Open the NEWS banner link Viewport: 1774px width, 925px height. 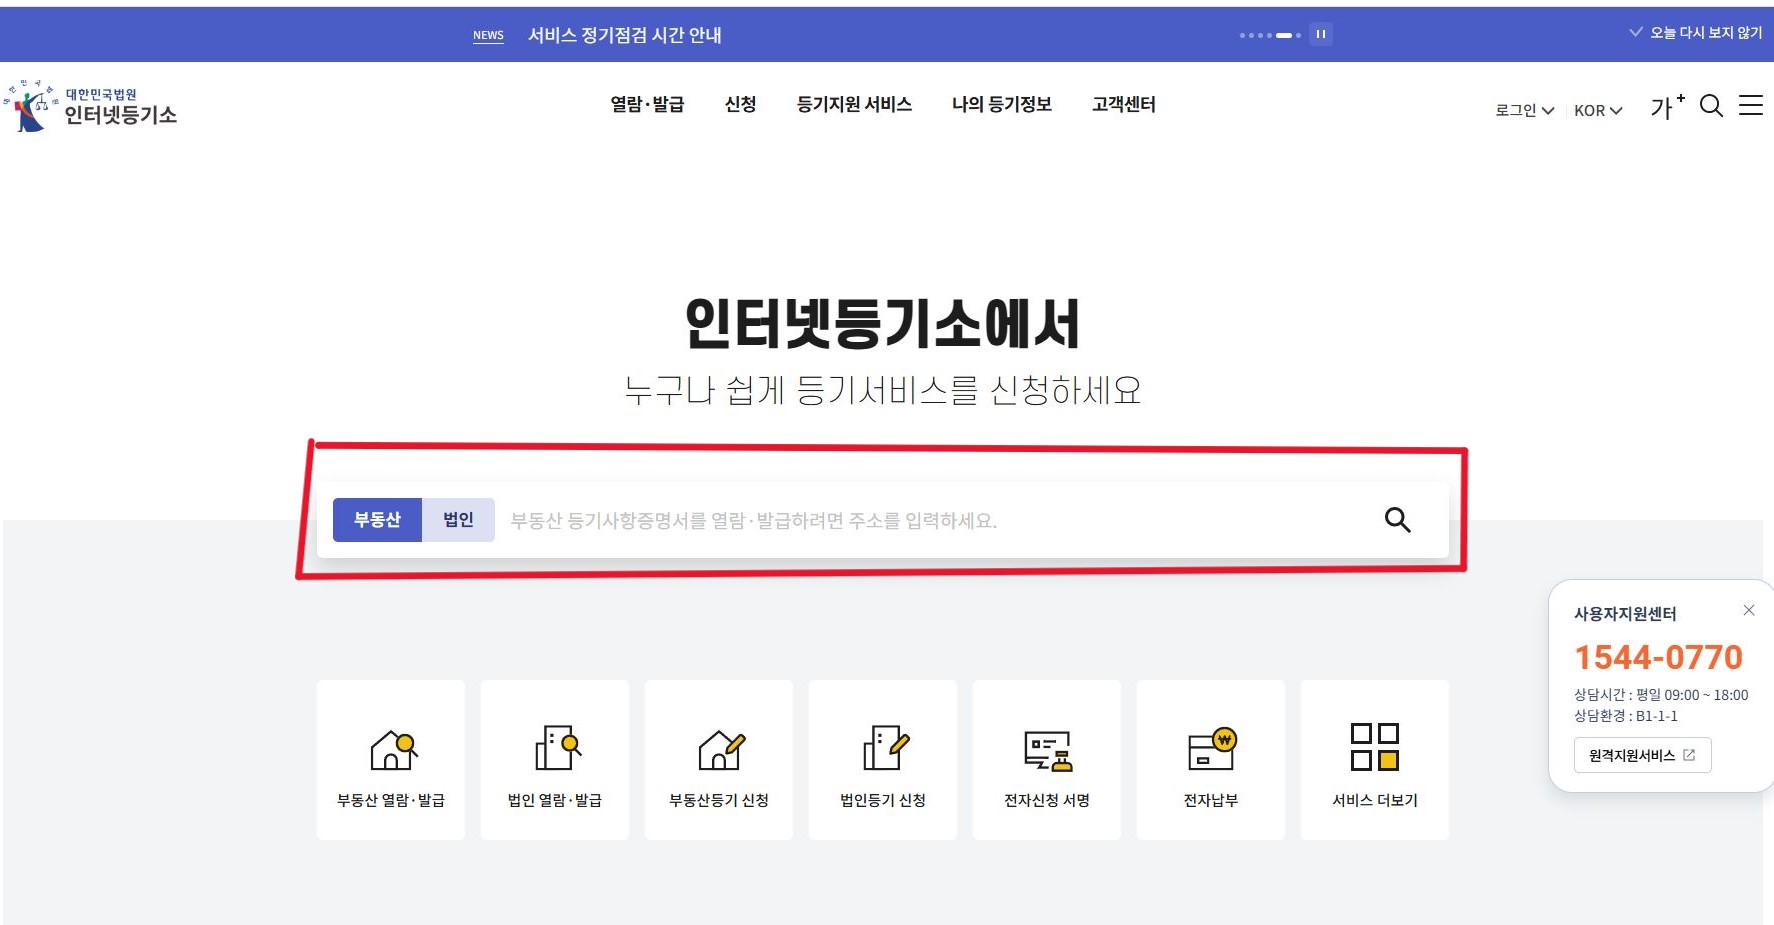pos(488,34)
